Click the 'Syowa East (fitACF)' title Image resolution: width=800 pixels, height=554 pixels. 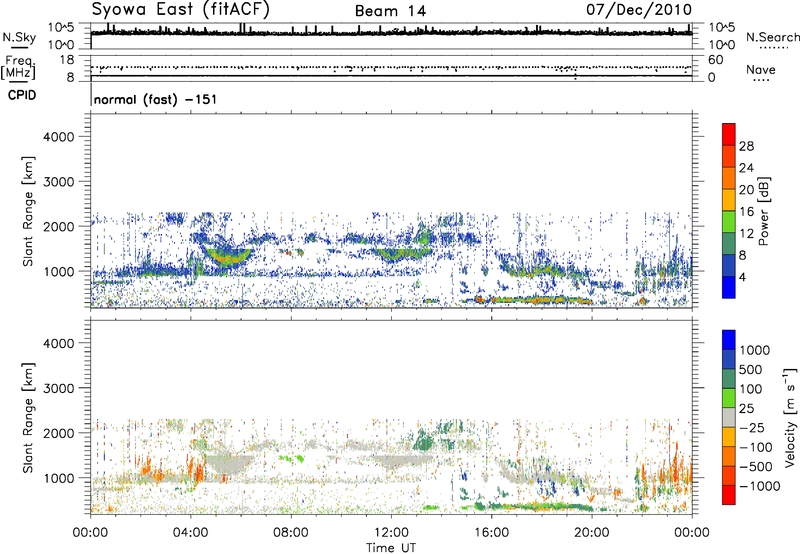click(181, 10)
